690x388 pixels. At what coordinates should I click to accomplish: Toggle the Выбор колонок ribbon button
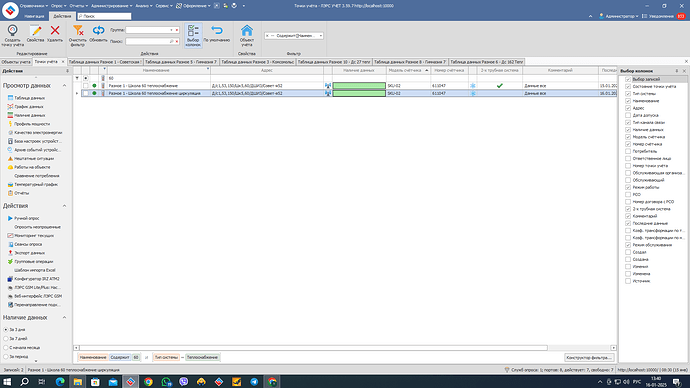pyautogui.click(x=193, y=35)
